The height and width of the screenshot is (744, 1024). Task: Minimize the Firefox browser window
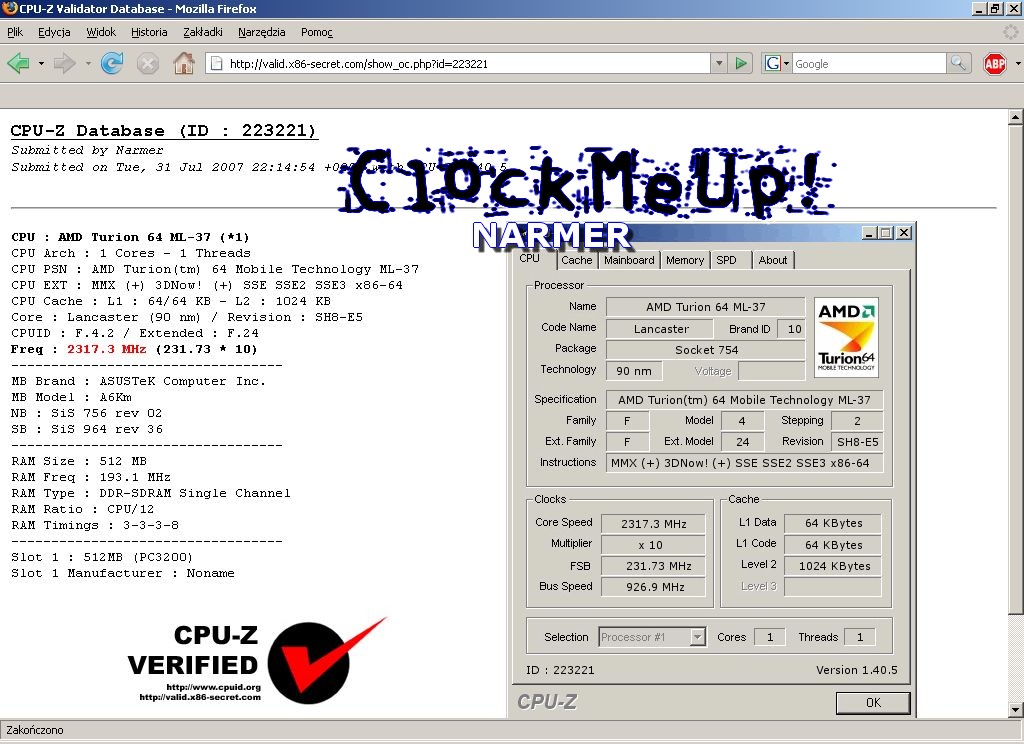pyautogui.click(x=978, y=8)
